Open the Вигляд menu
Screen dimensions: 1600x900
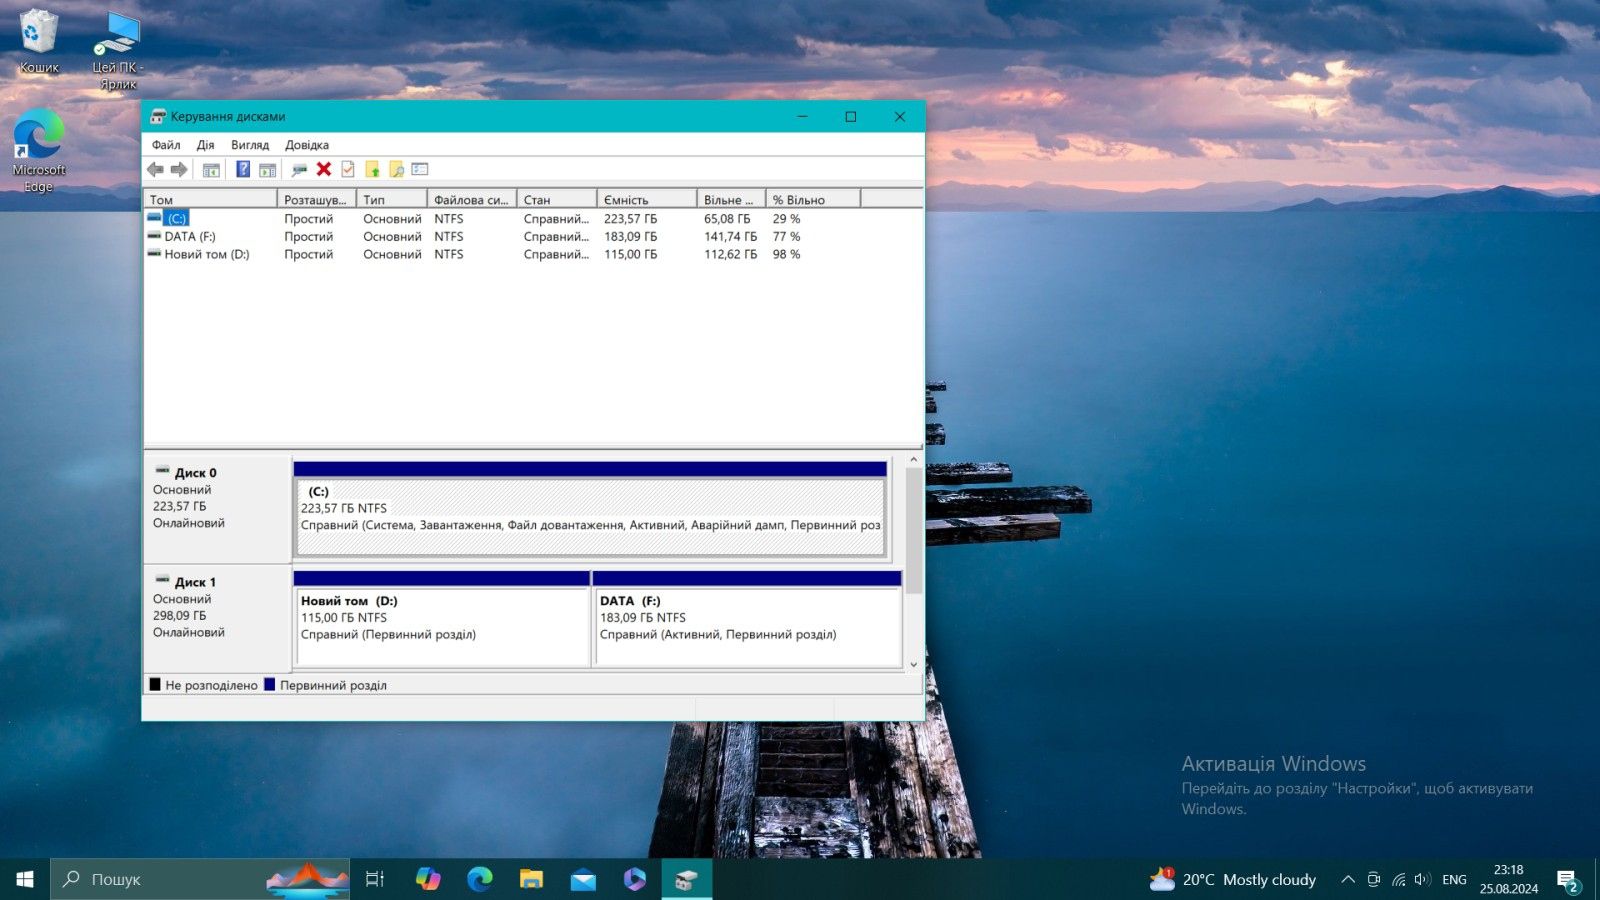(x=250, y=145)
